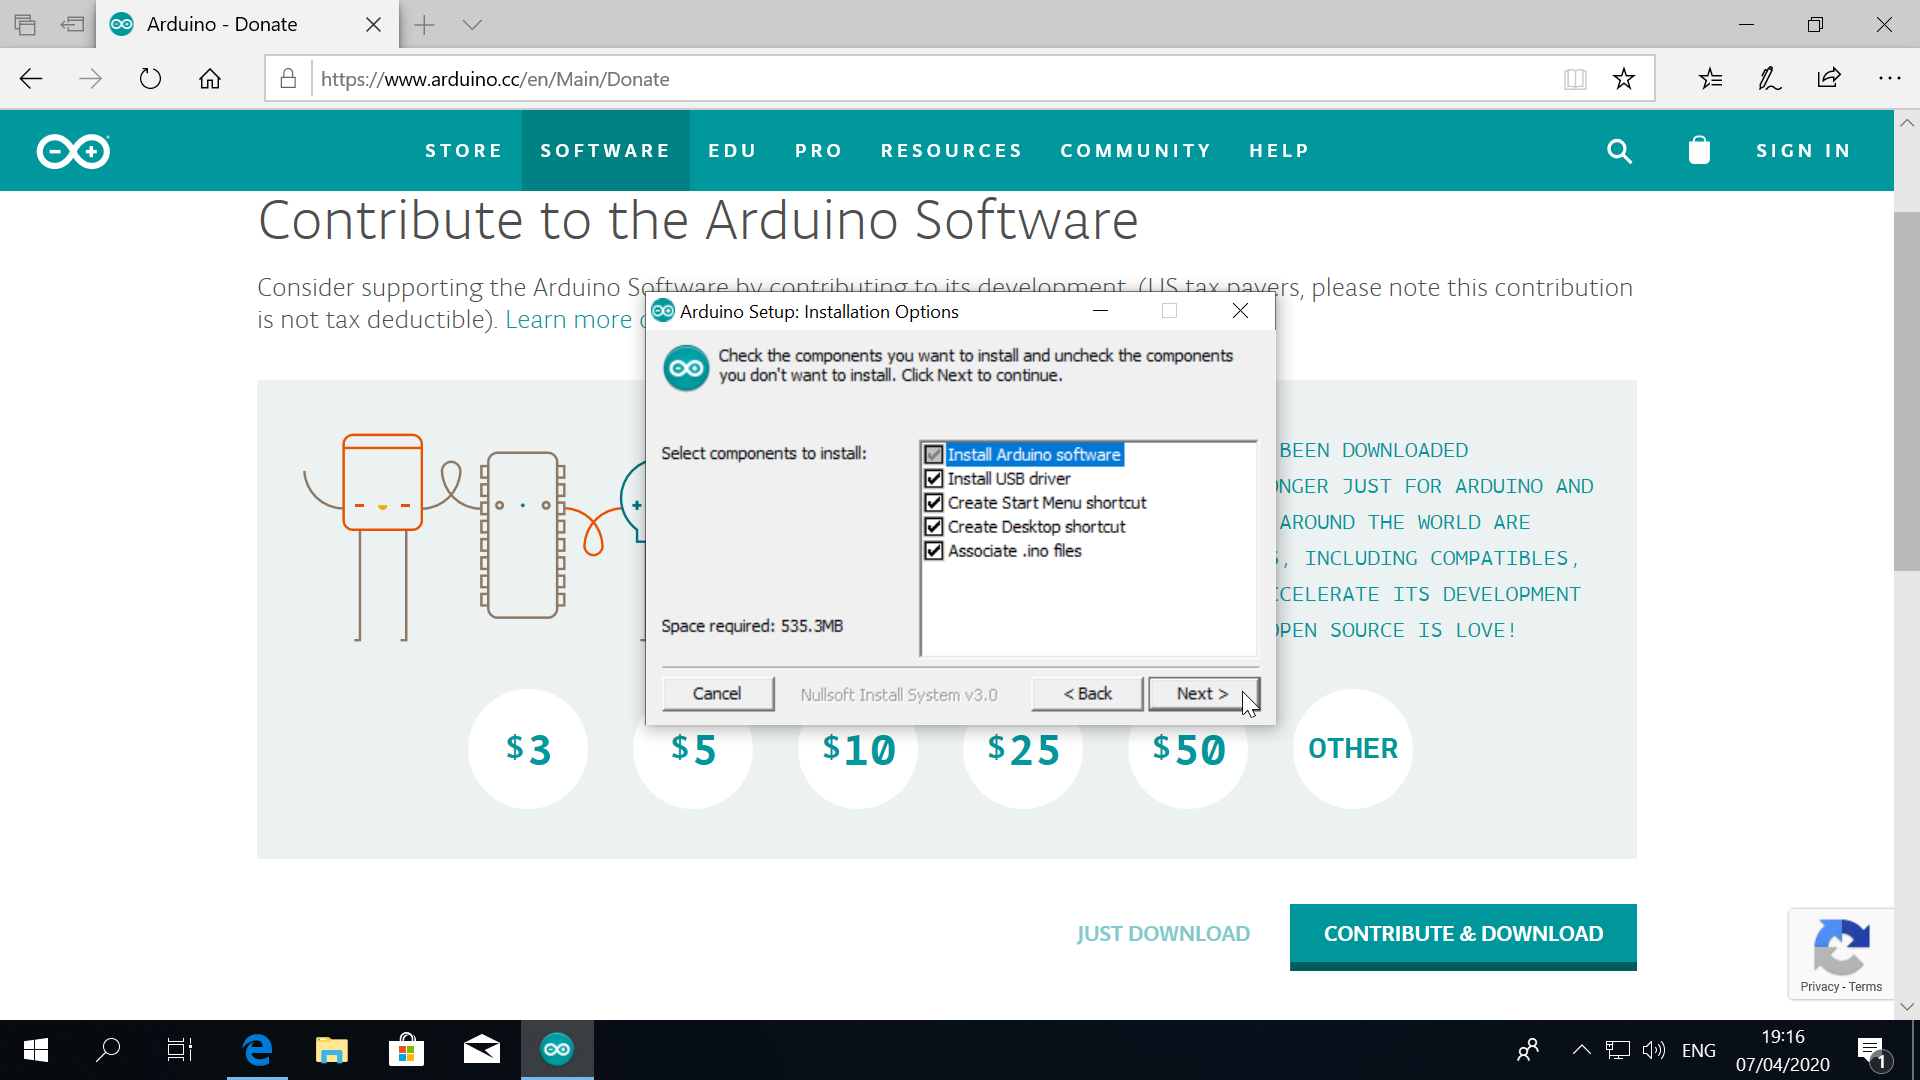Click SIGN IN link
This screenshot has height=1080, width=1920.
(1804, 151)
